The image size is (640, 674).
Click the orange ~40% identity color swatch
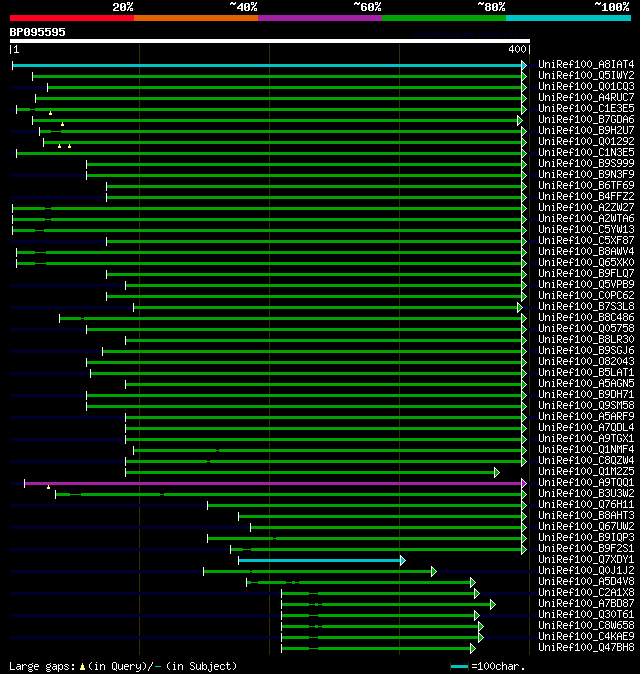click(196, 18)
